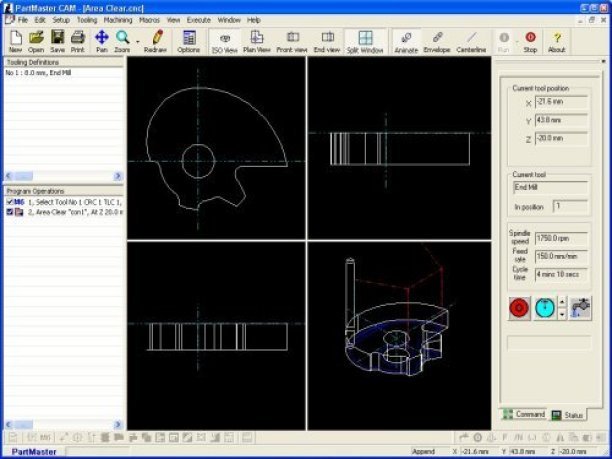Open the Setup menu

click(61, 20)
